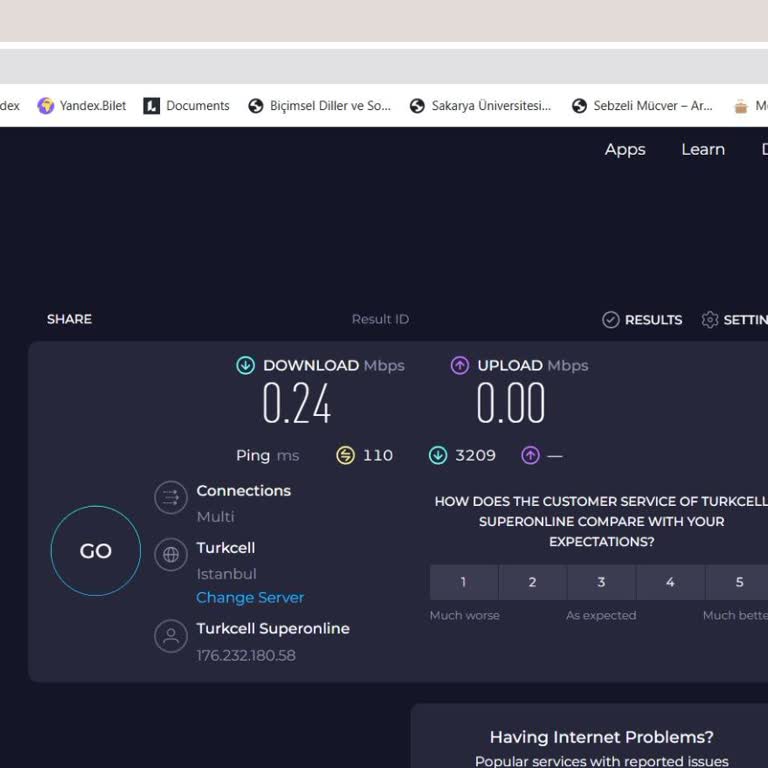This screenshot has width=768, height=768.
Task: Click the Biçimsel Diller globe favicon
Action: click(x=256, y=105)
